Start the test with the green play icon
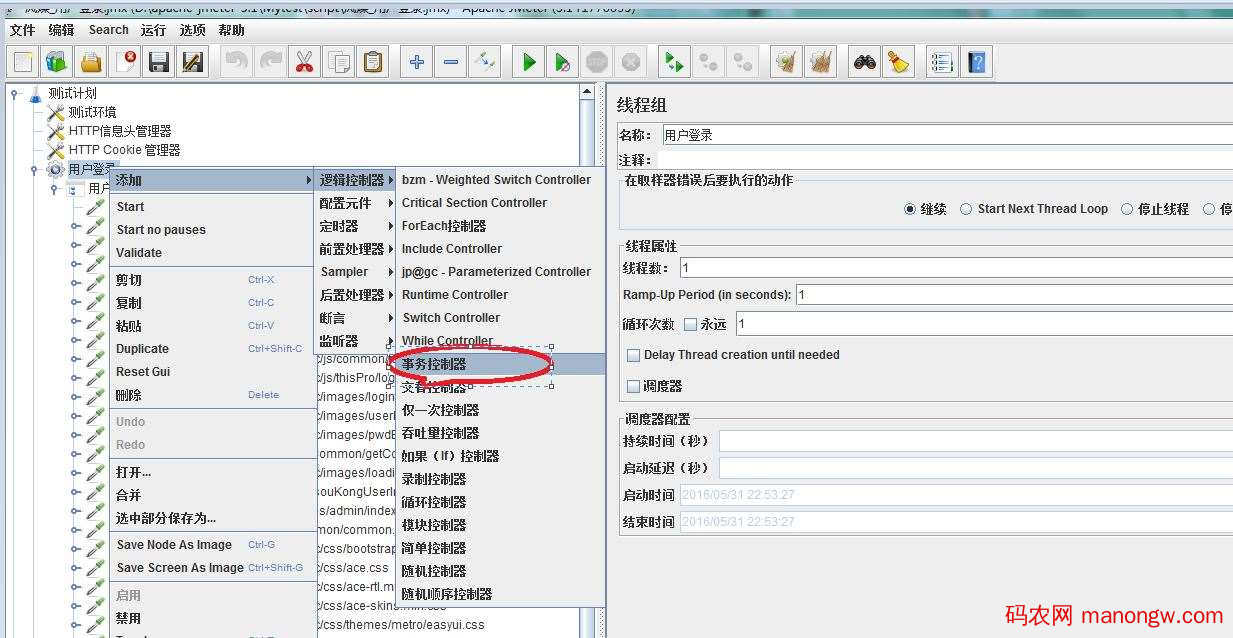 (528, 61)
